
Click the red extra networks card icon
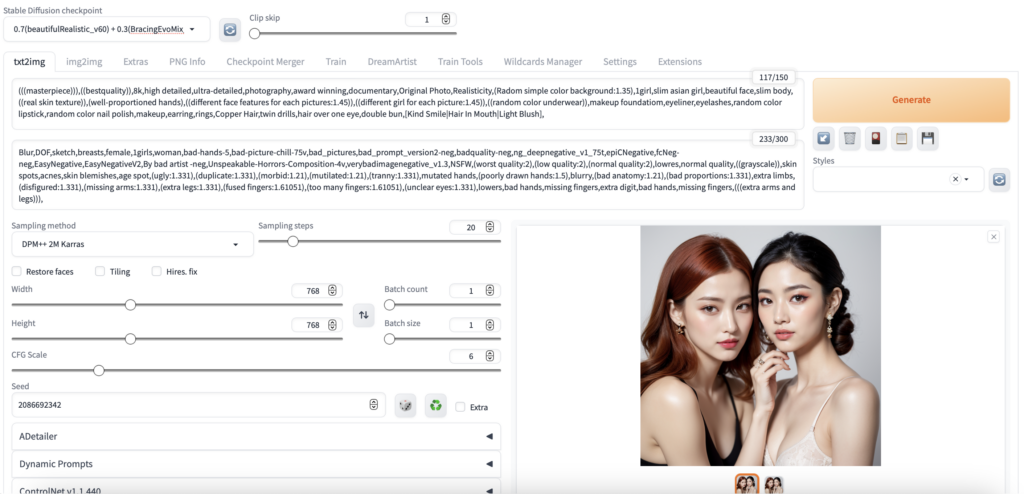875,138
